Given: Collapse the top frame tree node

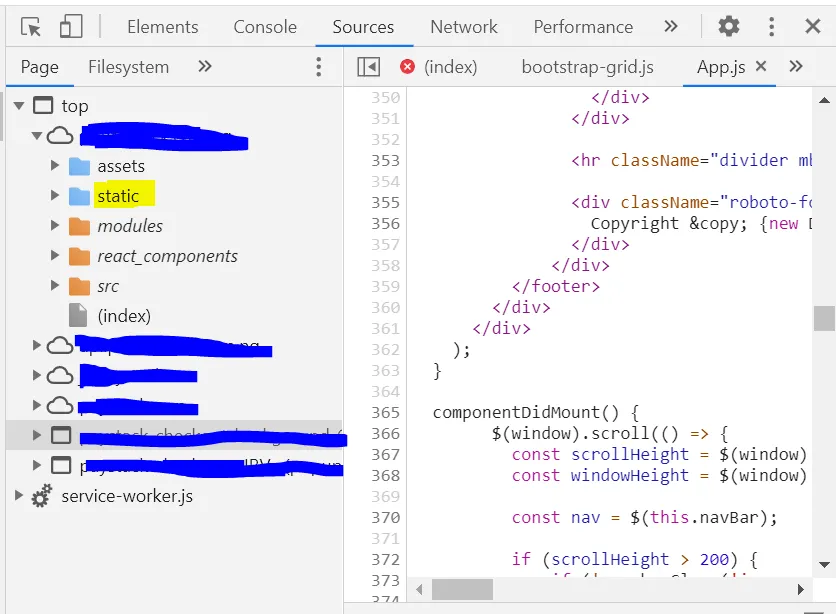Looking at the screenshot, I should pyautogui.click(x=19, y=106).
